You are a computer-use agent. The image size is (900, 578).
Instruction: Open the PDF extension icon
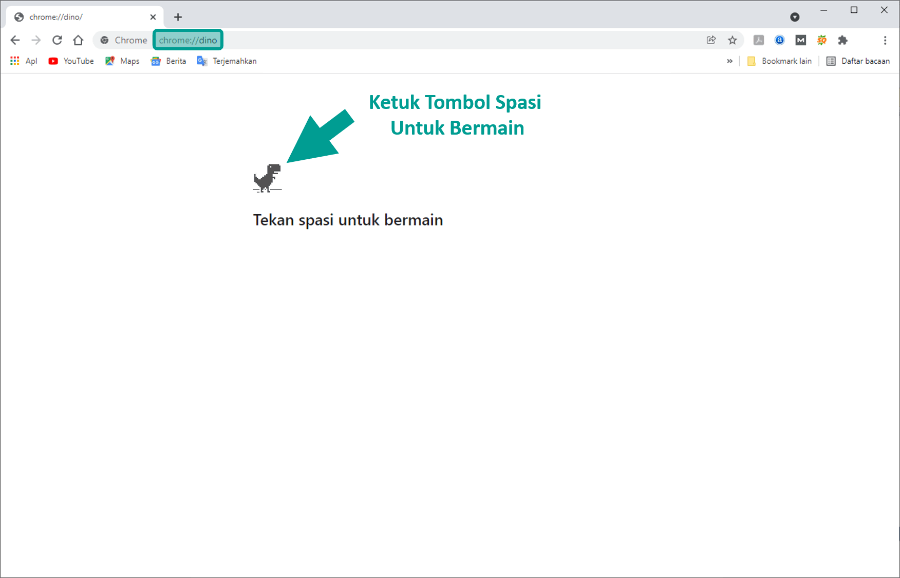758,40
